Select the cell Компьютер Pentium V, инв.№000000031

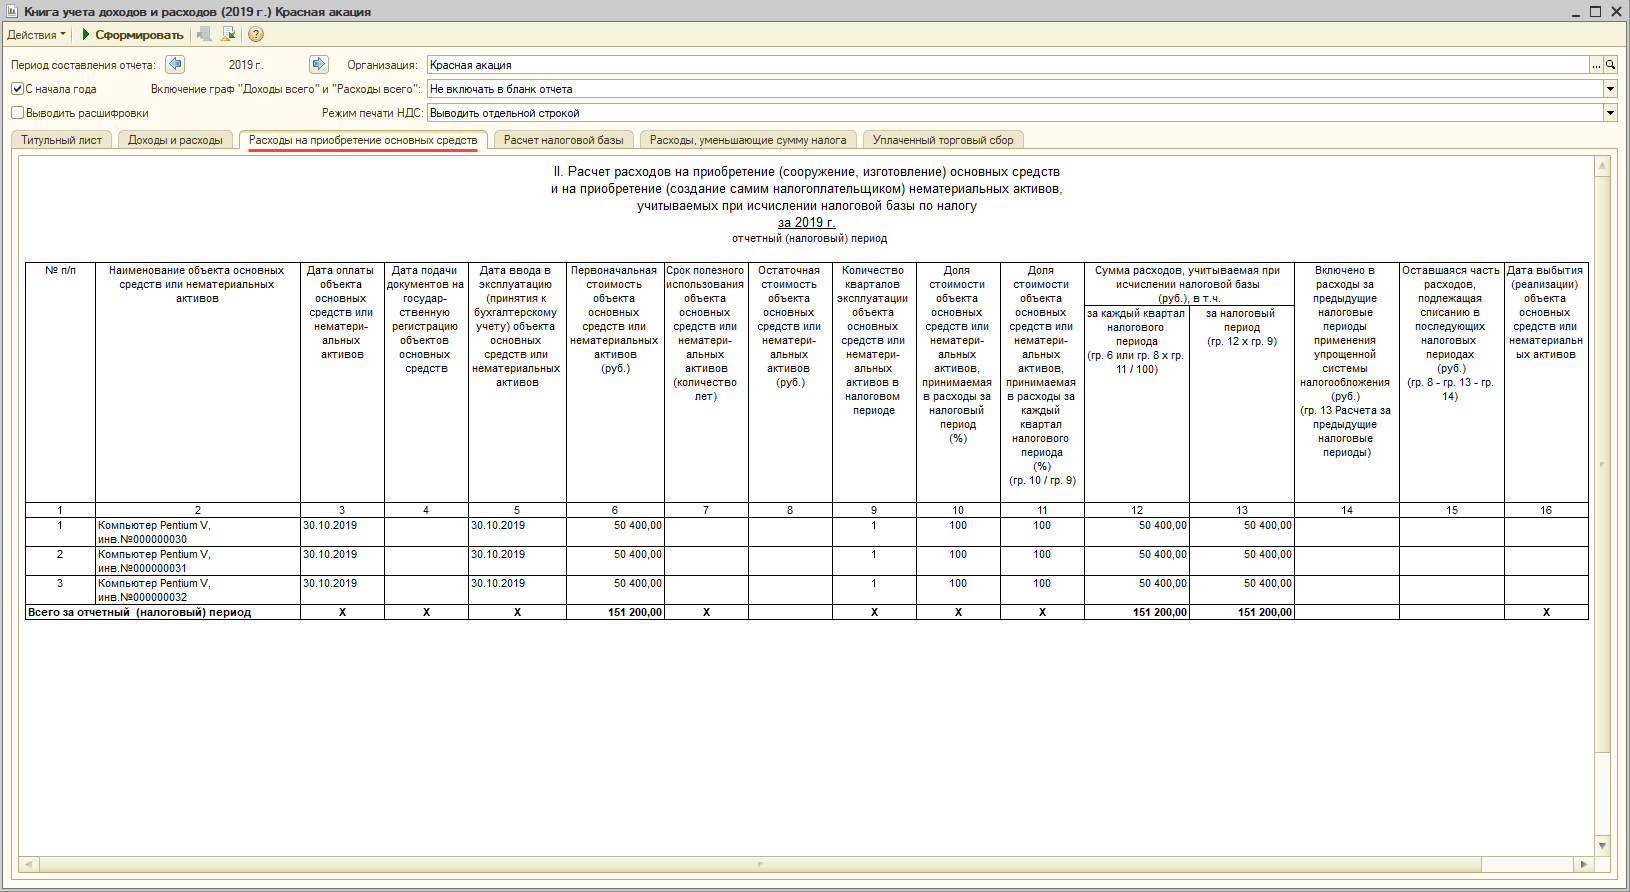click(x=198, y=561)
